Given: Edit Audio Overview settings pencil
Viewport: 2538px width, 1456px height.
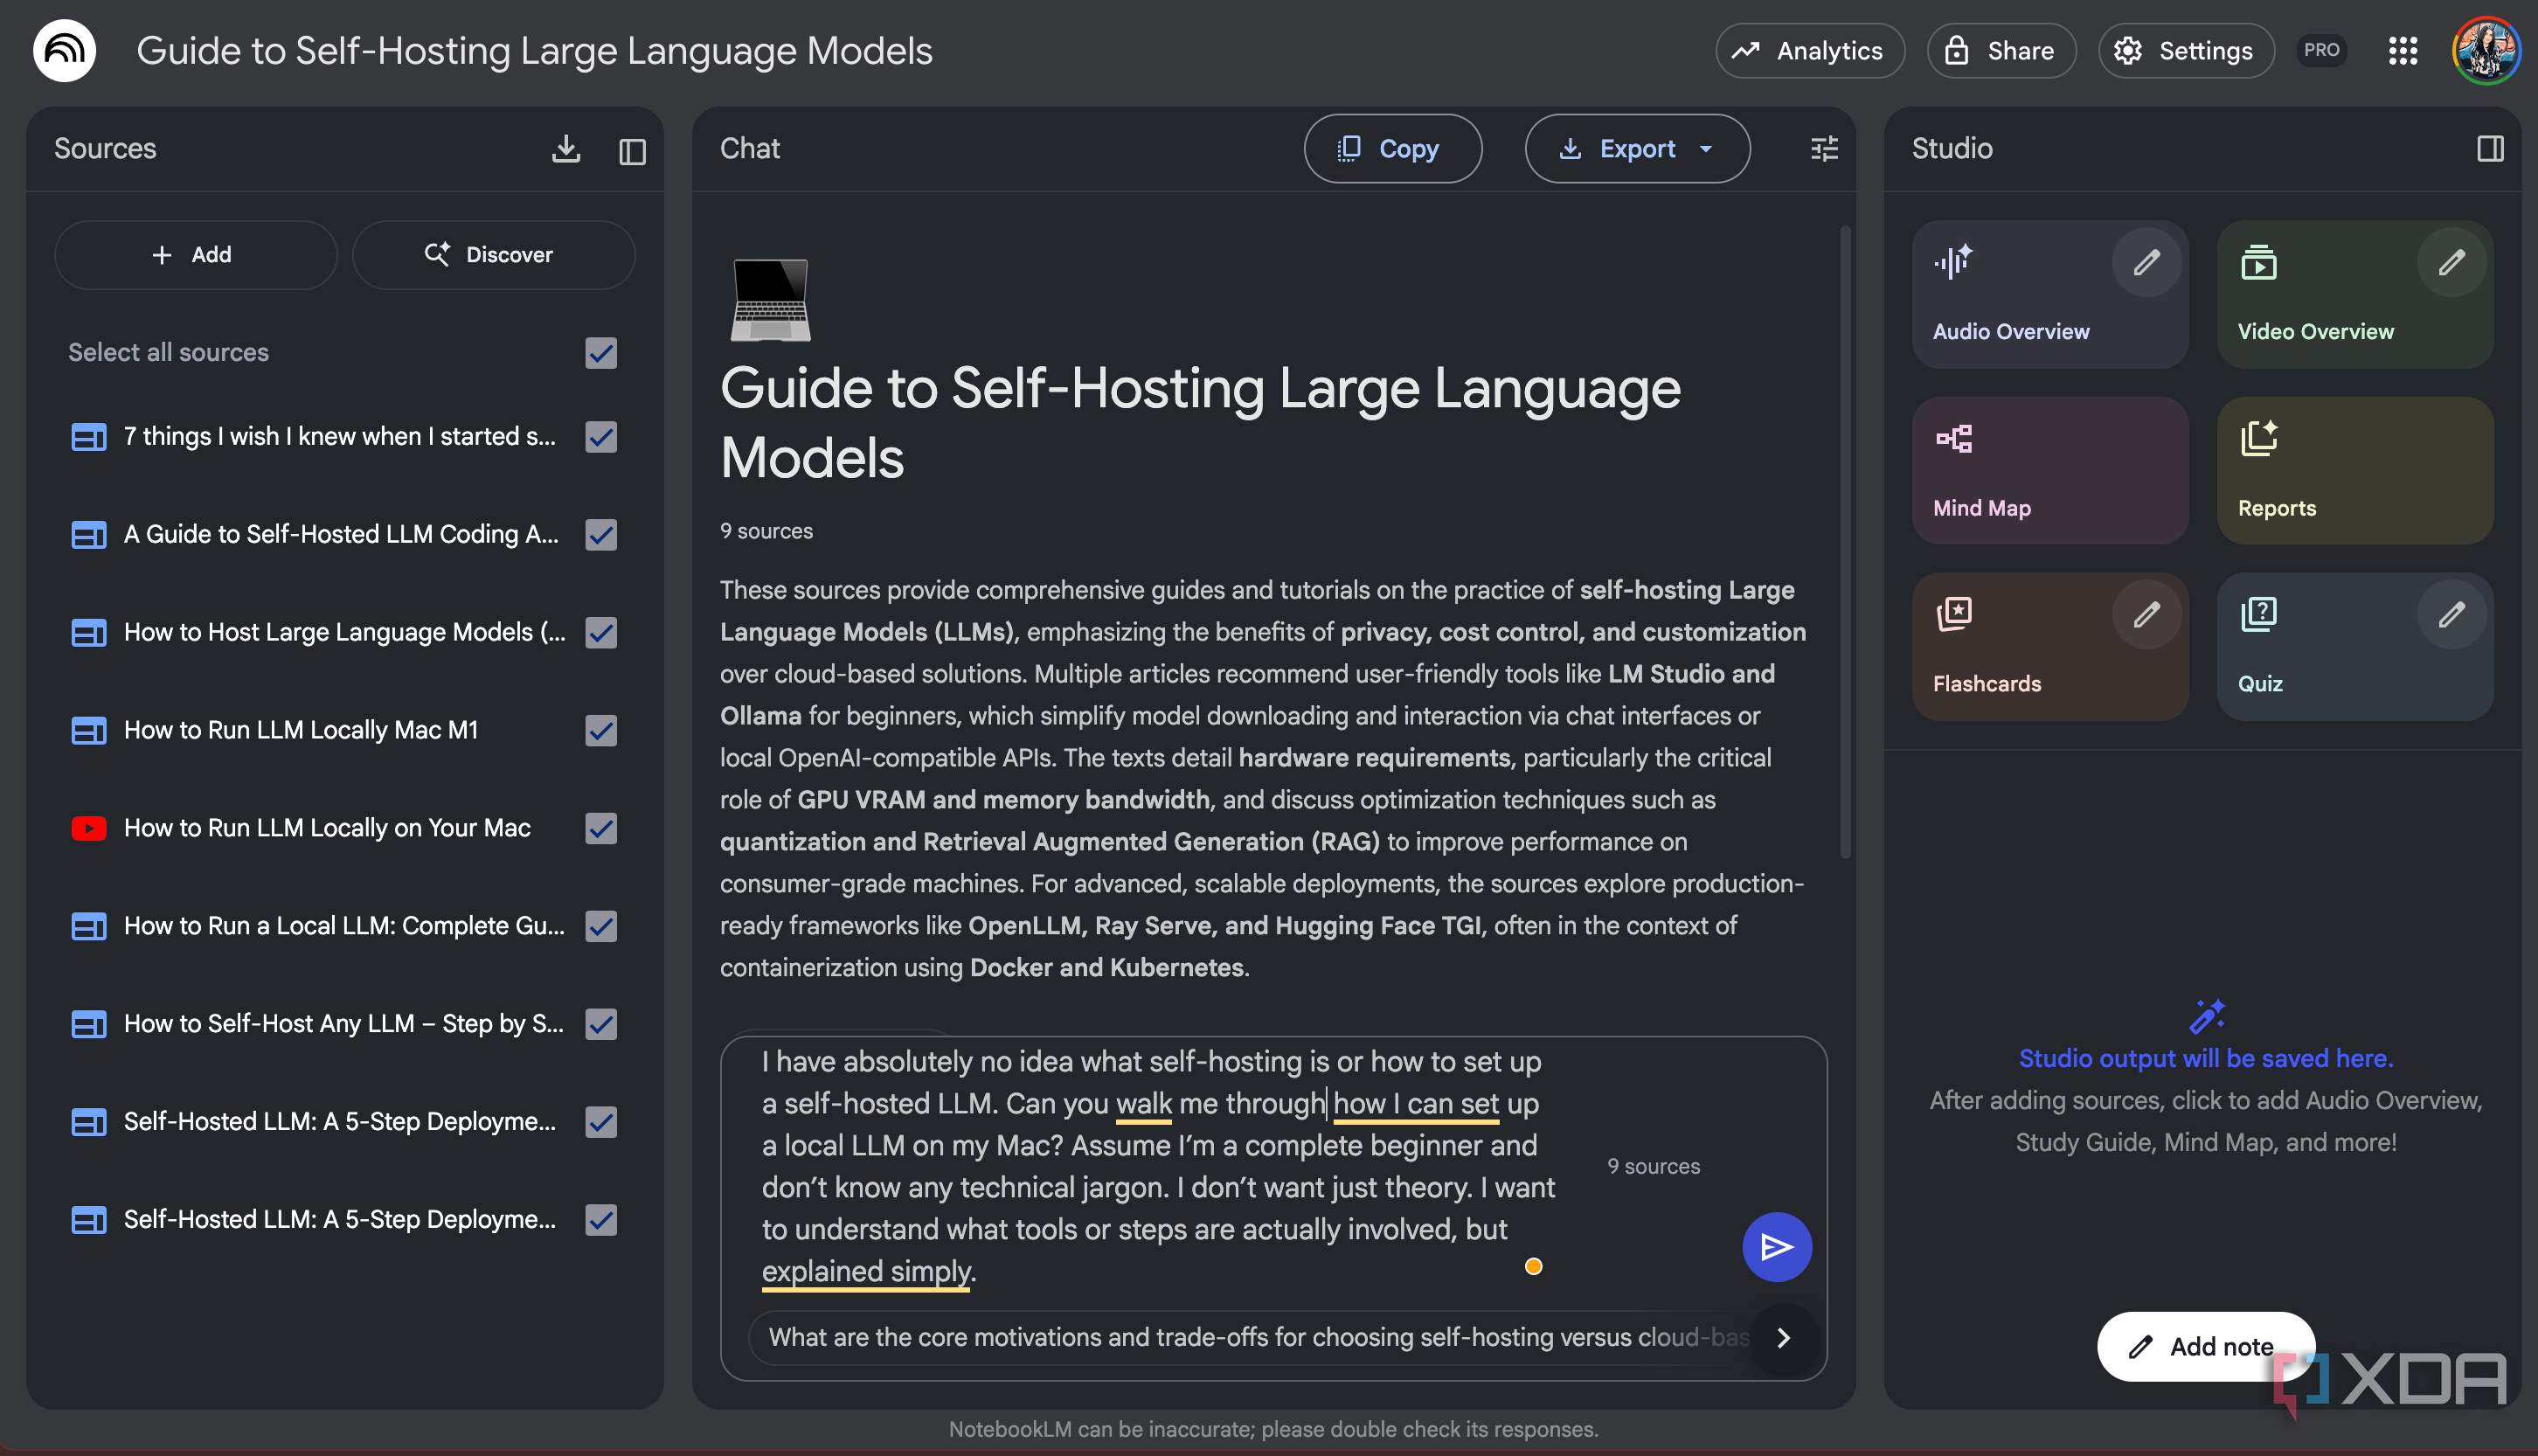Looking at the screenshot, I should [x=2146, y=263].
